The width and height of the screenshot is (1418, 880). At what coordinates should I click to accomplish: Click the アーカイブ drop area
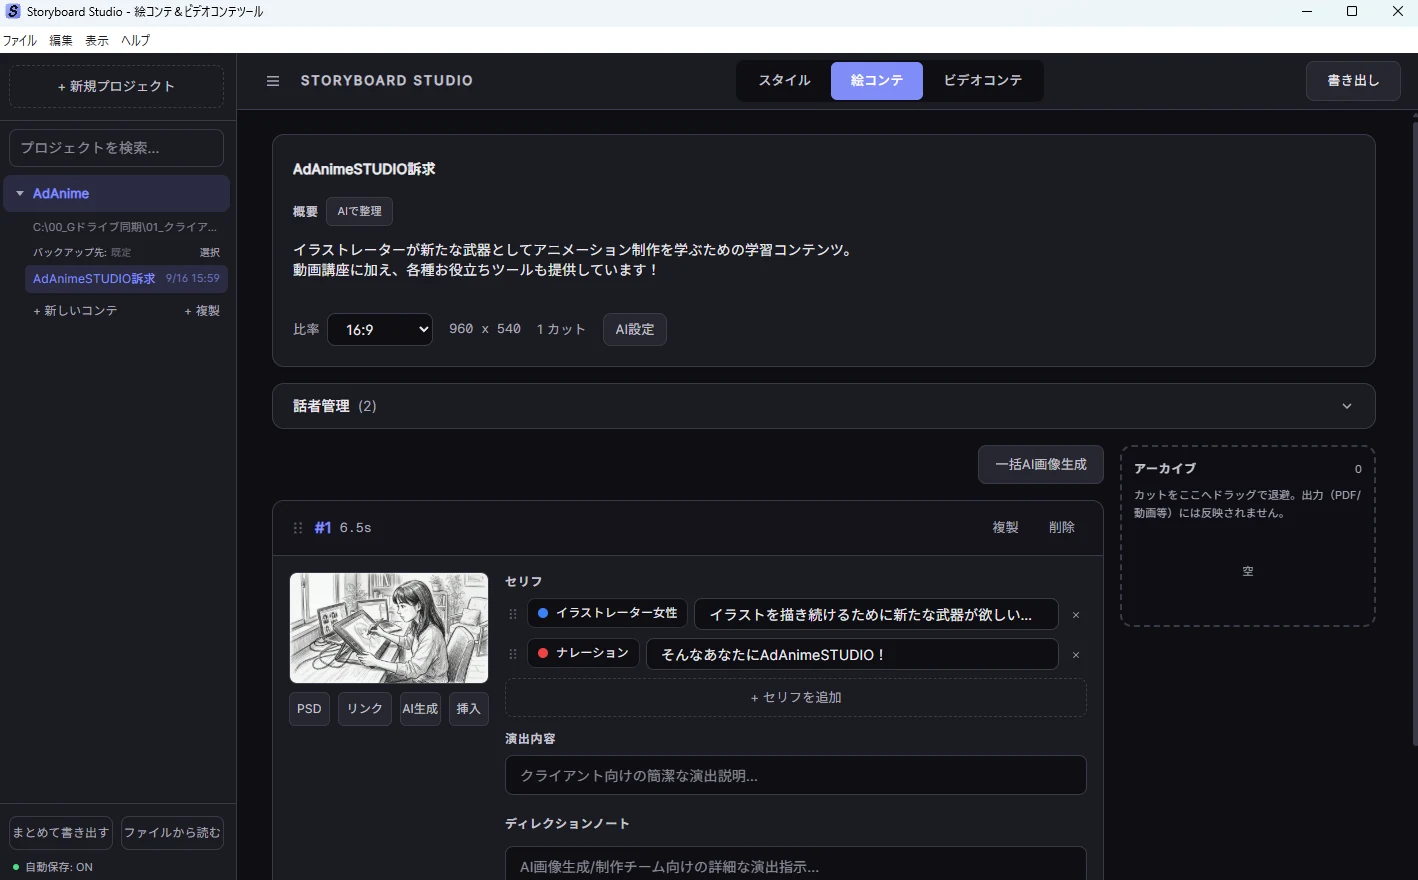pyautogui.click(x=1248, y=537)
